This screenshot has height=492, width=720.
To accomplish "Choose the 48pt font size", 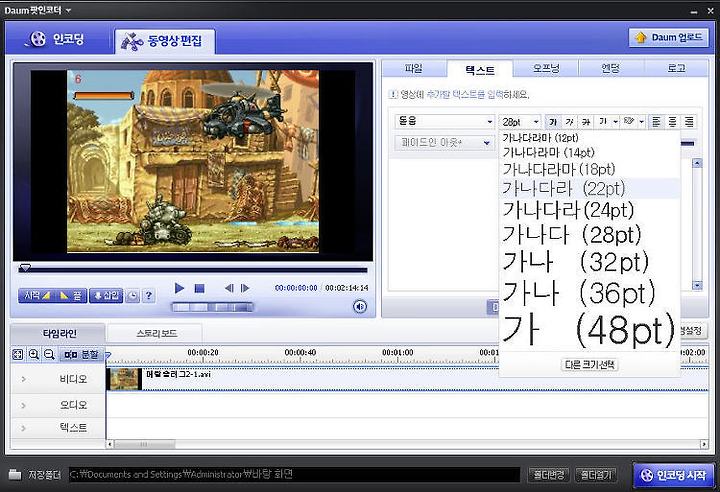I will 589,330.
